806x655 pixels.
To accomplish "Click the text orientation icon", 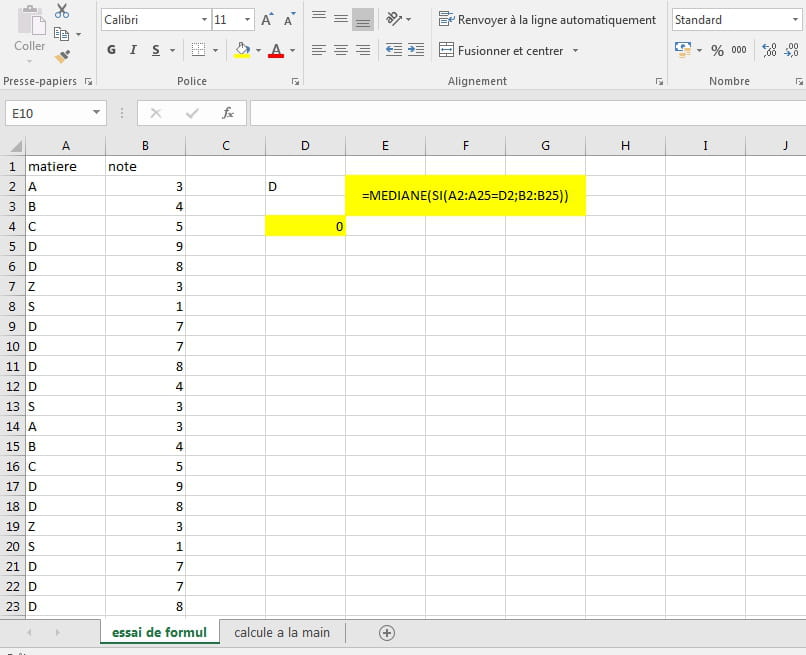I will [395, 19].
